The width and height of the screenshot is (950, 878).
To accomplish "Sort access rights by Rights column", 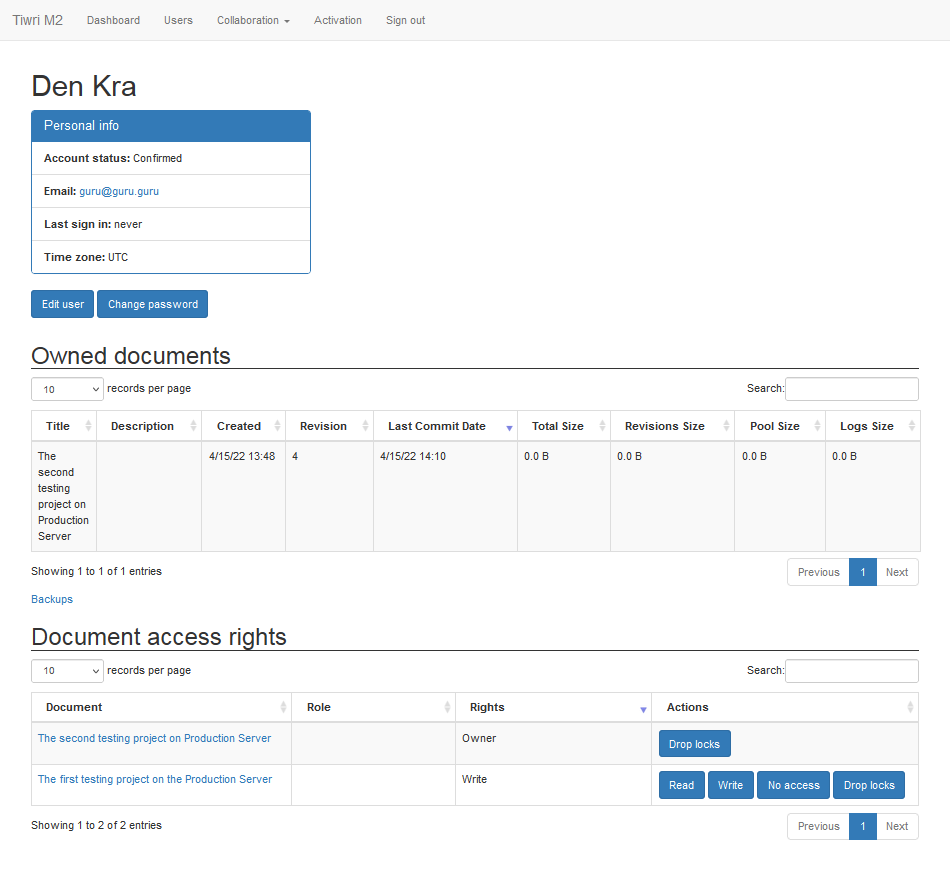I will (x=553, y=707).
